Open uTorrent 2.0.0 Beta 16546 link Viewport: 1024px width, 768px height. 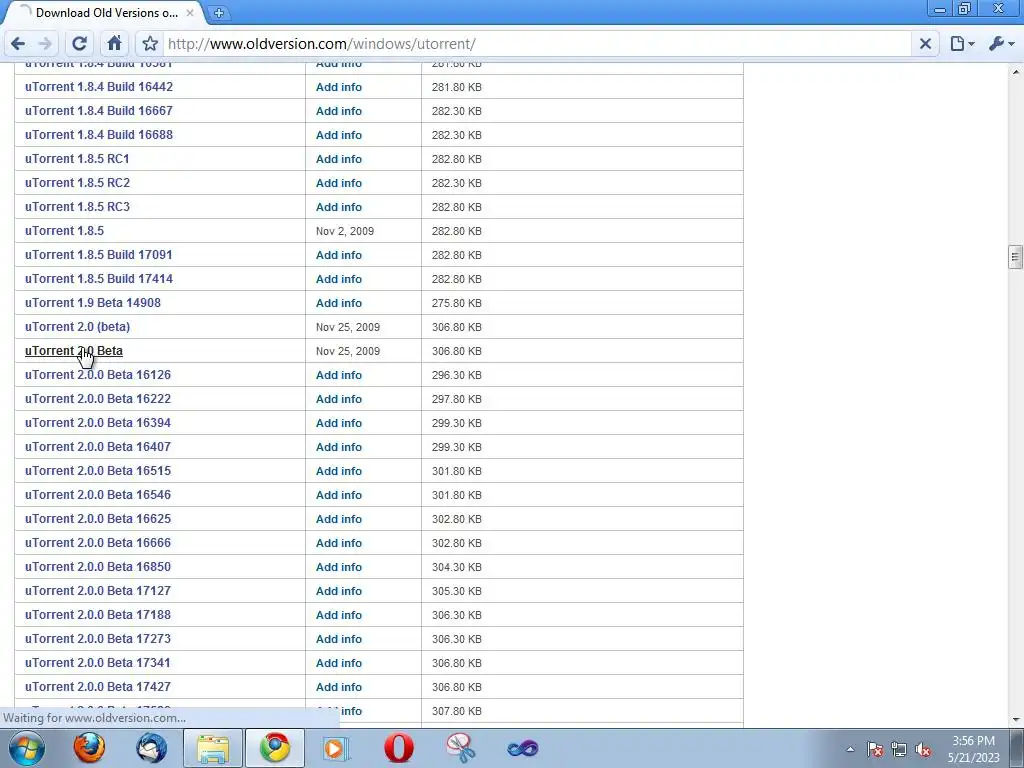click(98, 495)
